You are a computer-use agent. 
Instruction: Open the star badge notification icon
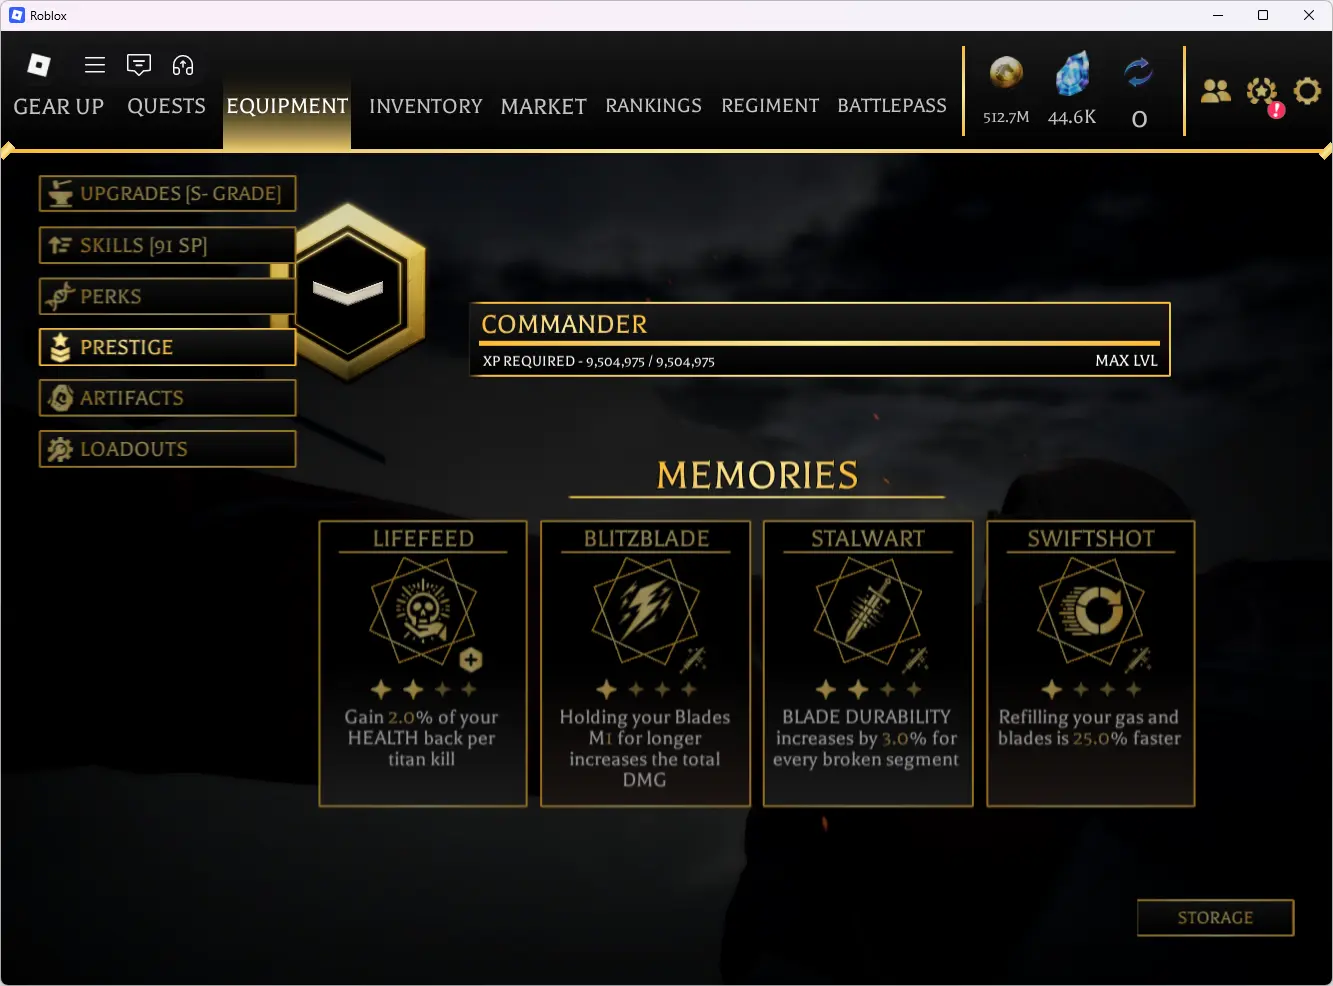tap(1263, 93)
